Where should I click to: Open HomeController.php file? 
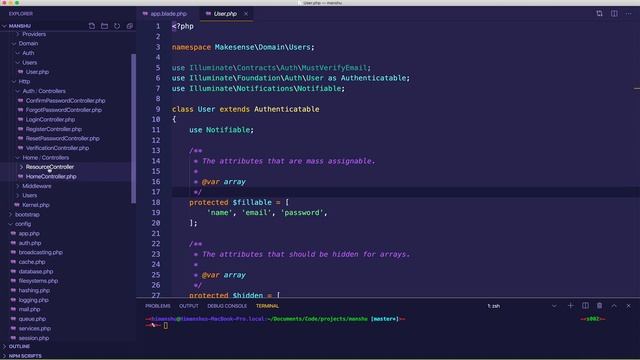pos(51,176)
